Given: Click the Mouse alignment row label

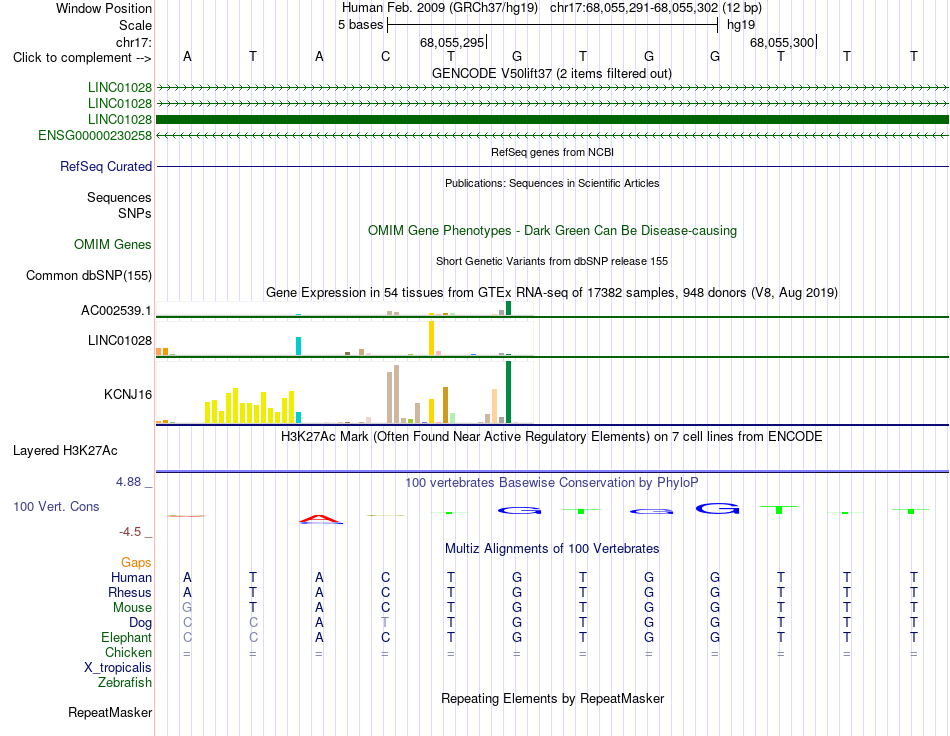Looking at the screenshot, I should tap(132, 608).
